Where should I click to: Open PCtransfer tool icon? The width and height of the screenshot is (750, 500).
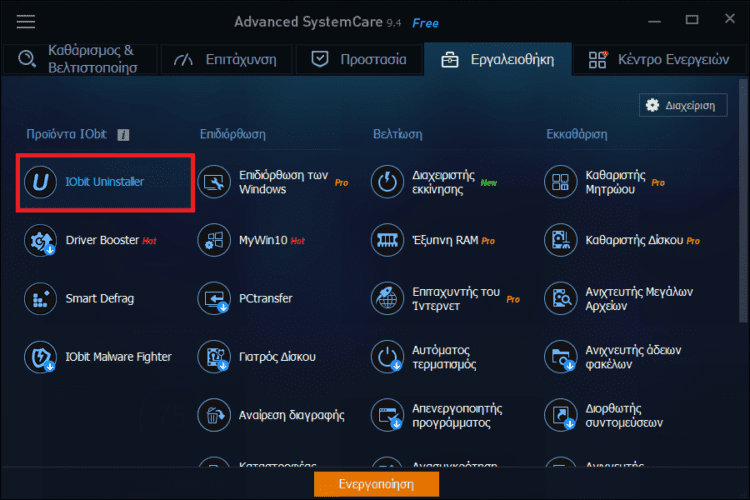click(x=214, y=299)
